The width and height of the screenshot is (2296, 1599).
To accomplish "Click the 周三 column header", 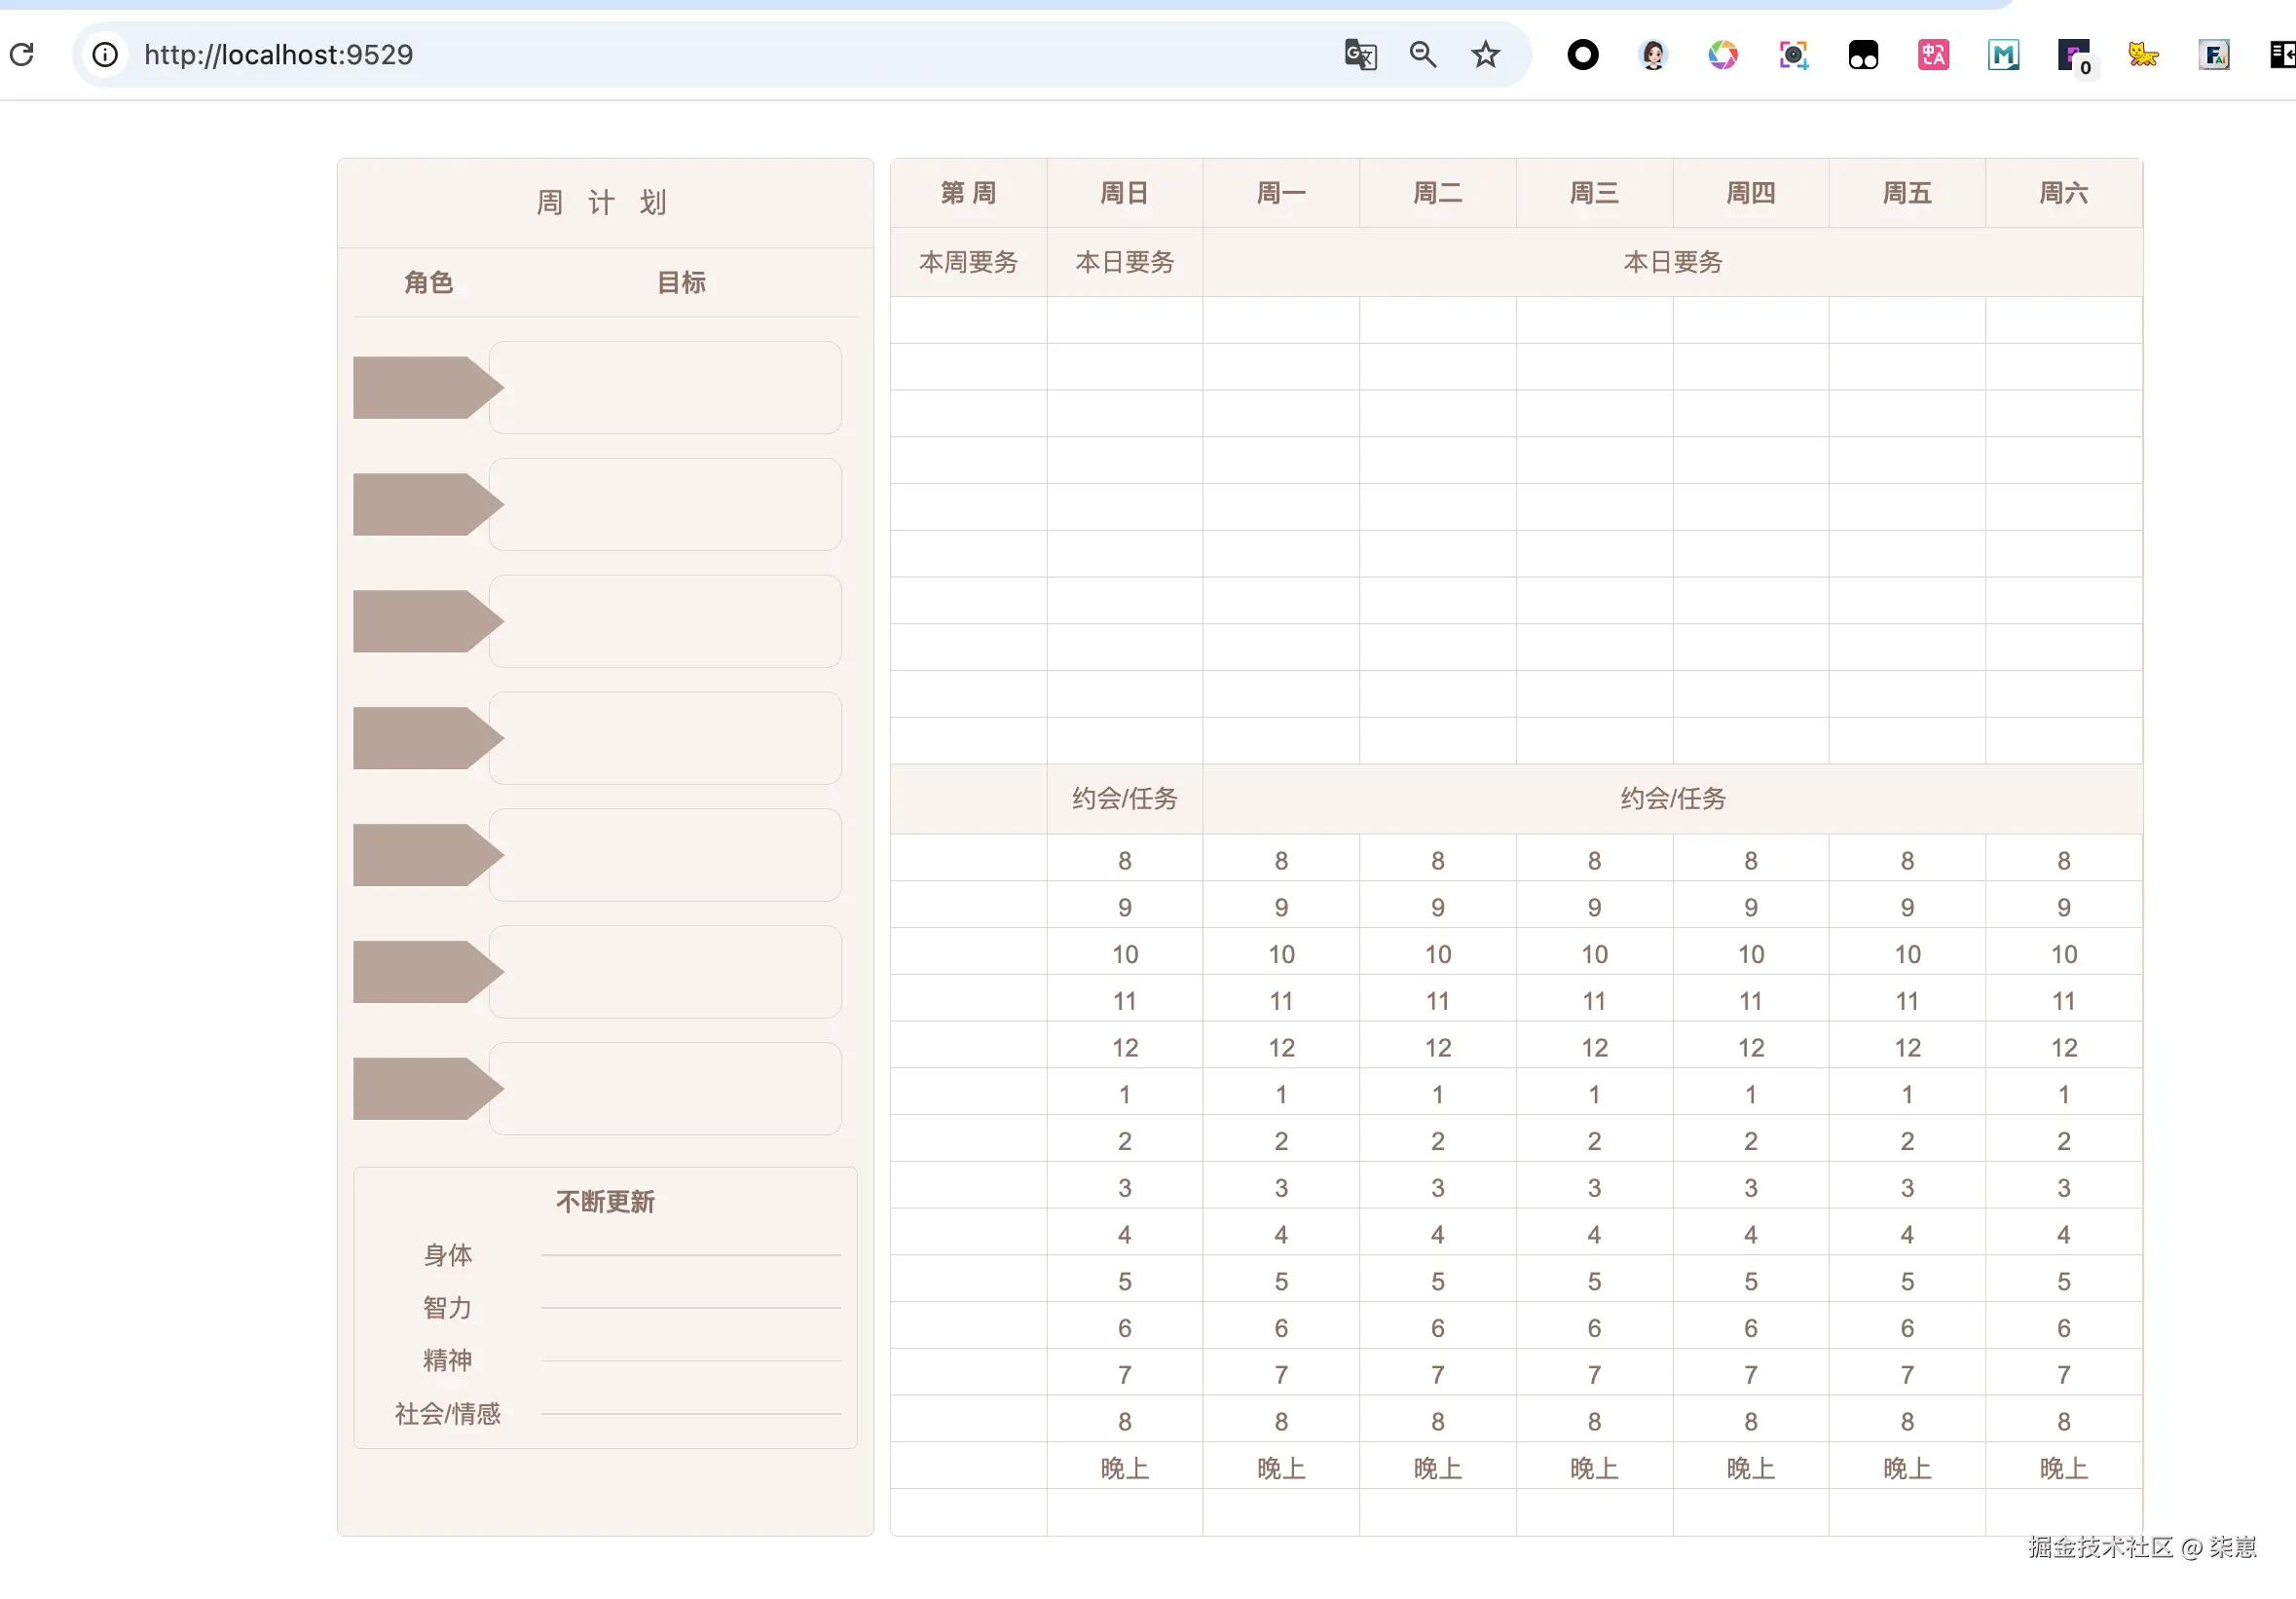I will 1594,193.
